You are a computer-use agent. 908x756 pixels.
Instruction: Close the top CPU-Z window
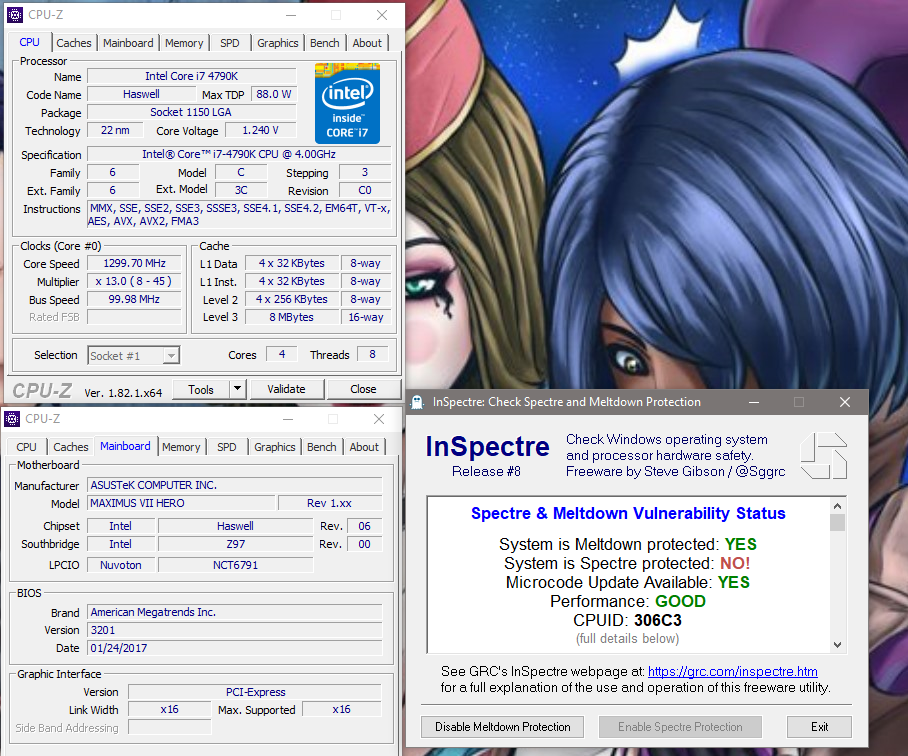382,15
